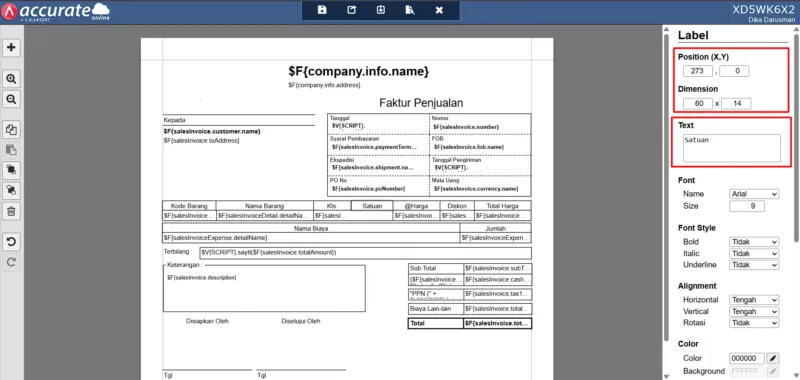Open the Underline dropdown
The width and height of the screenshot is (800, 380).
click(x=754, y=265)
